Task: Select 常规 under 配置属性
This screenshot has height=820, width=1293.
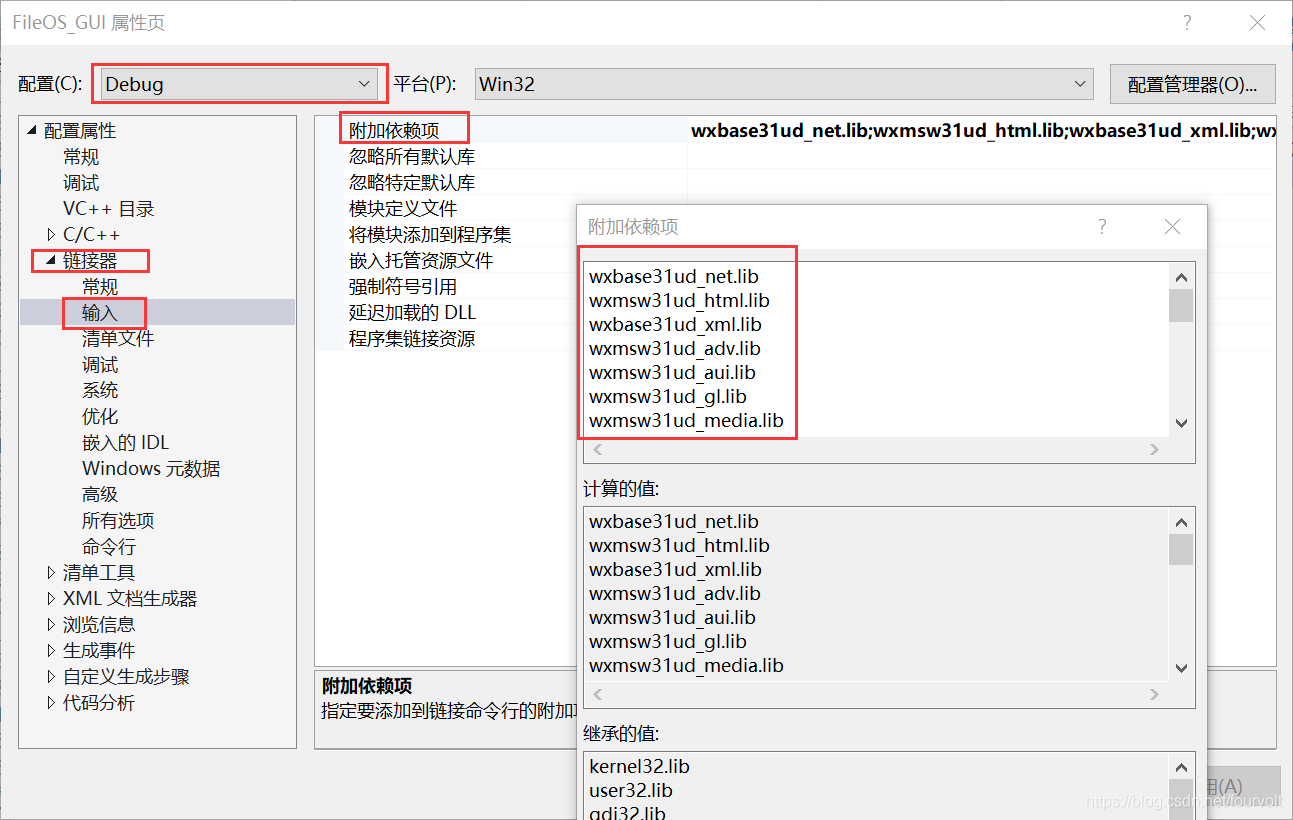Action: [81, 157]
